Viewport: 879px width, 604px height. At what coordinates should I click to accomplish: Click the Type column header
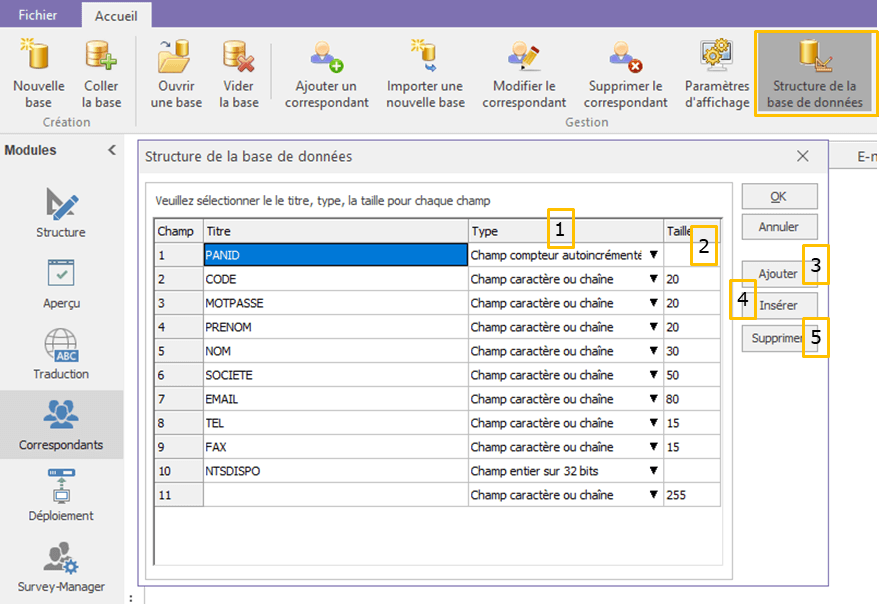coord(566,231)
